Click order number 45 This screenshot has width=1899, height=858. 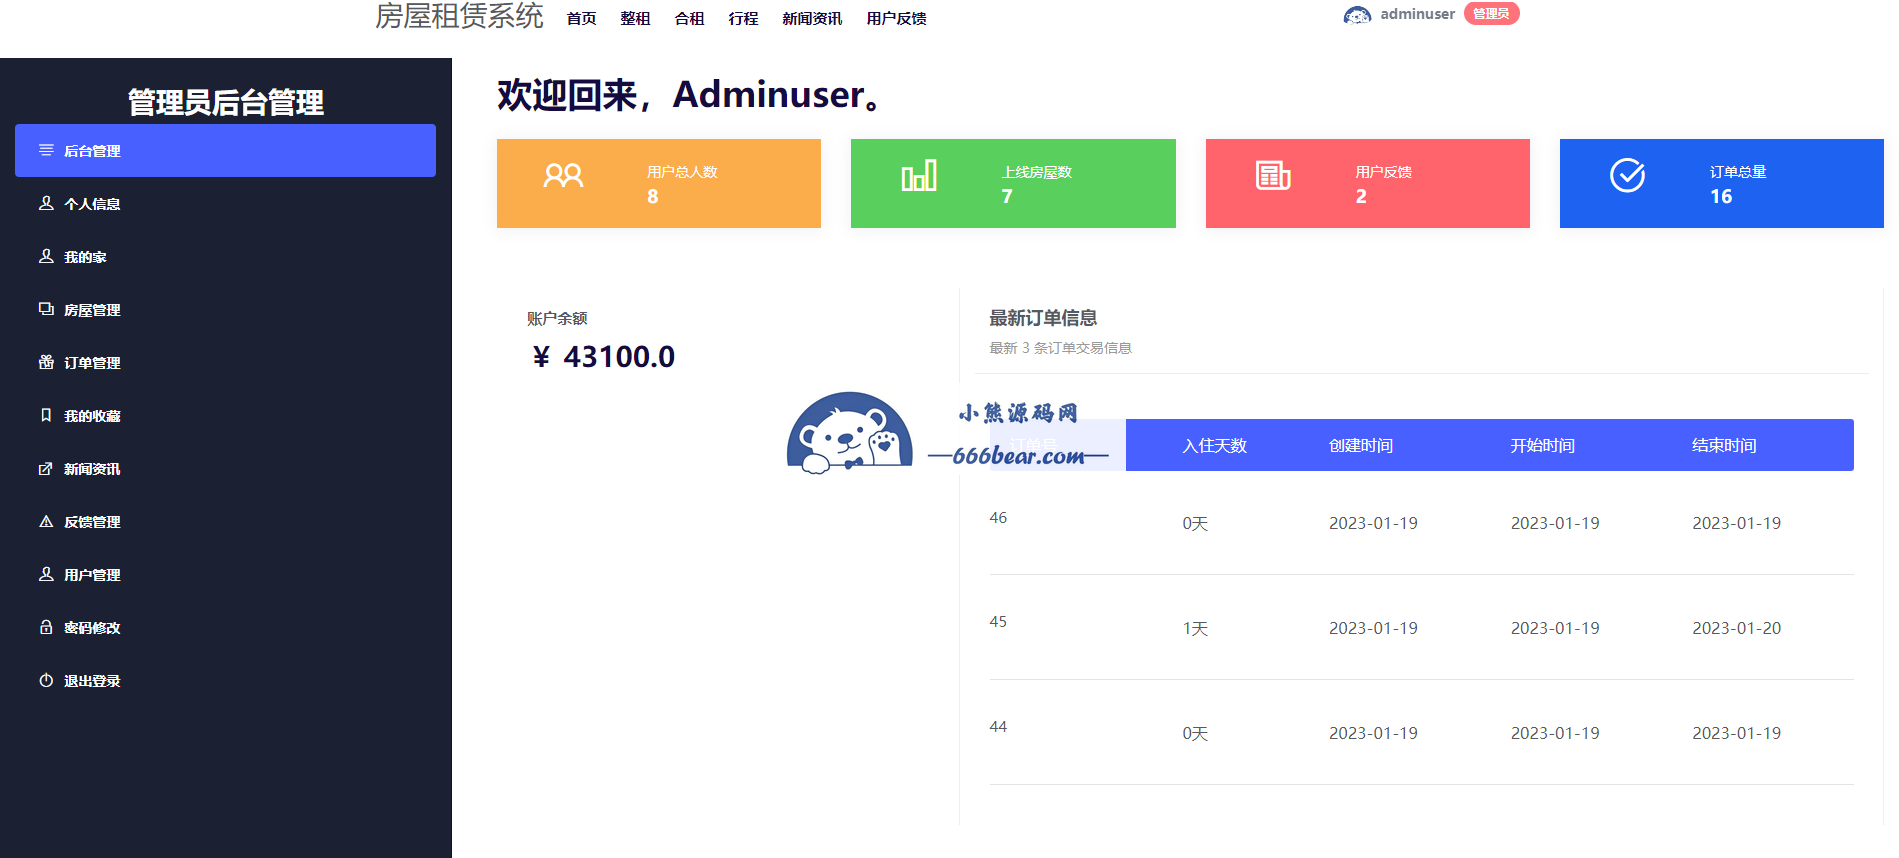998,622
